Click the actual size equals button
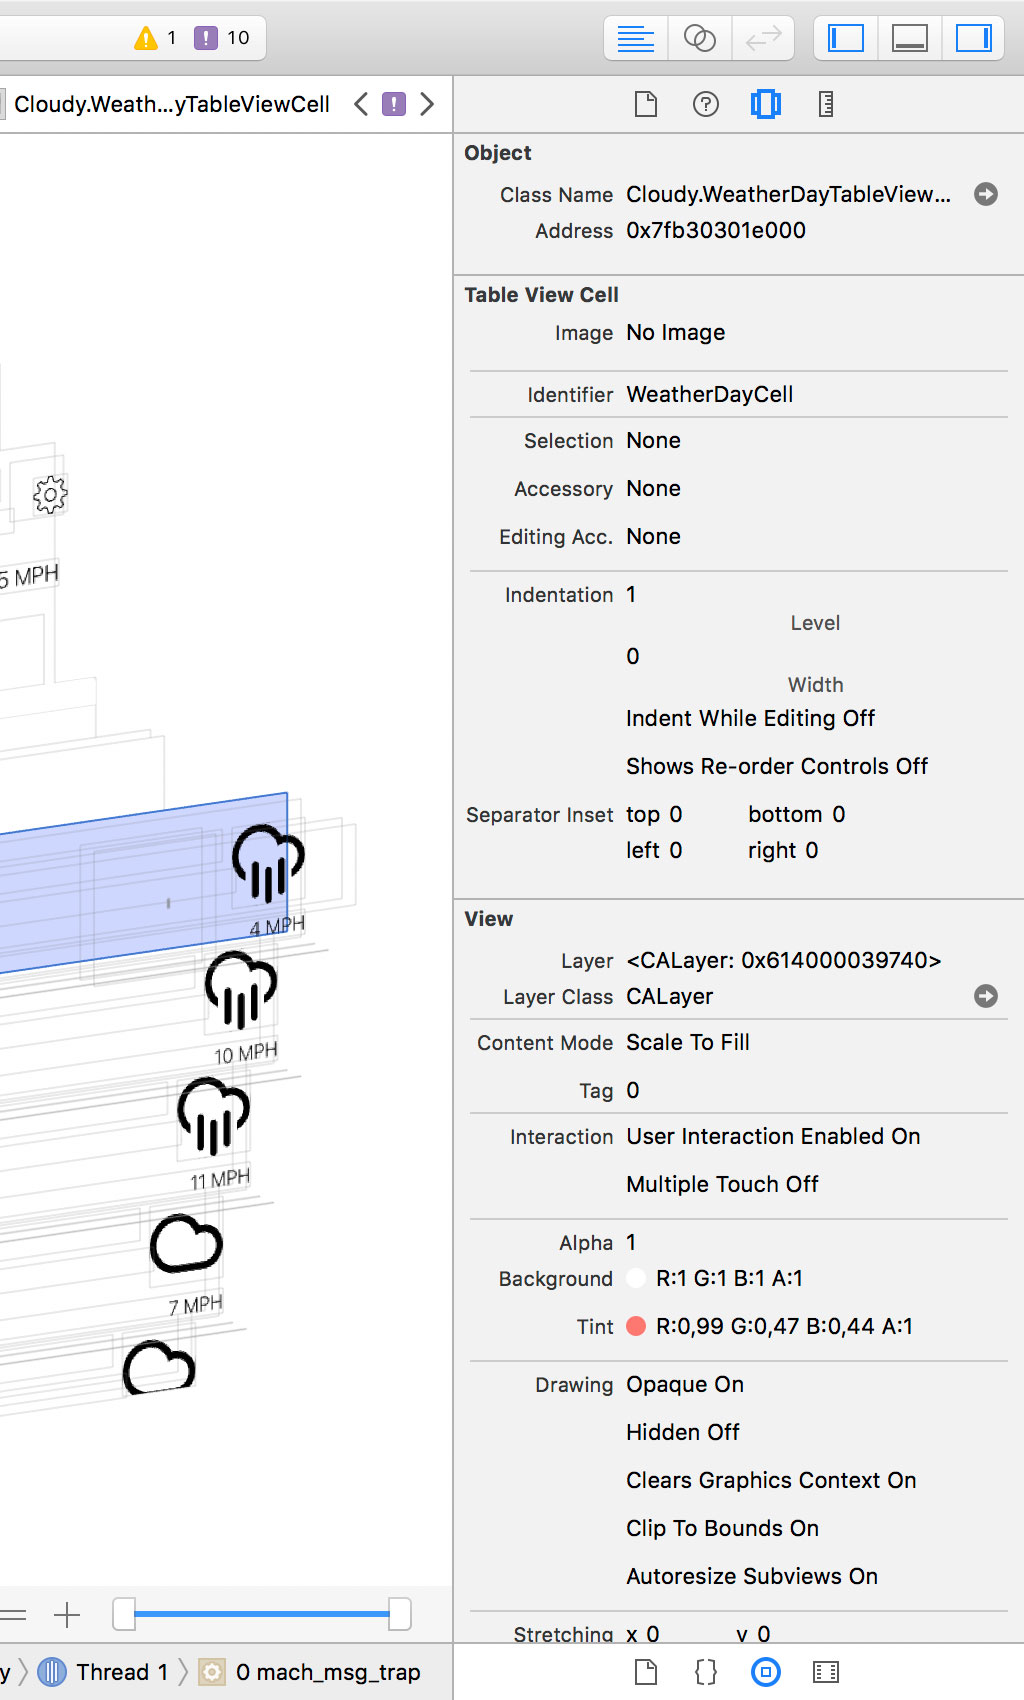 (x=13, y=1615)
